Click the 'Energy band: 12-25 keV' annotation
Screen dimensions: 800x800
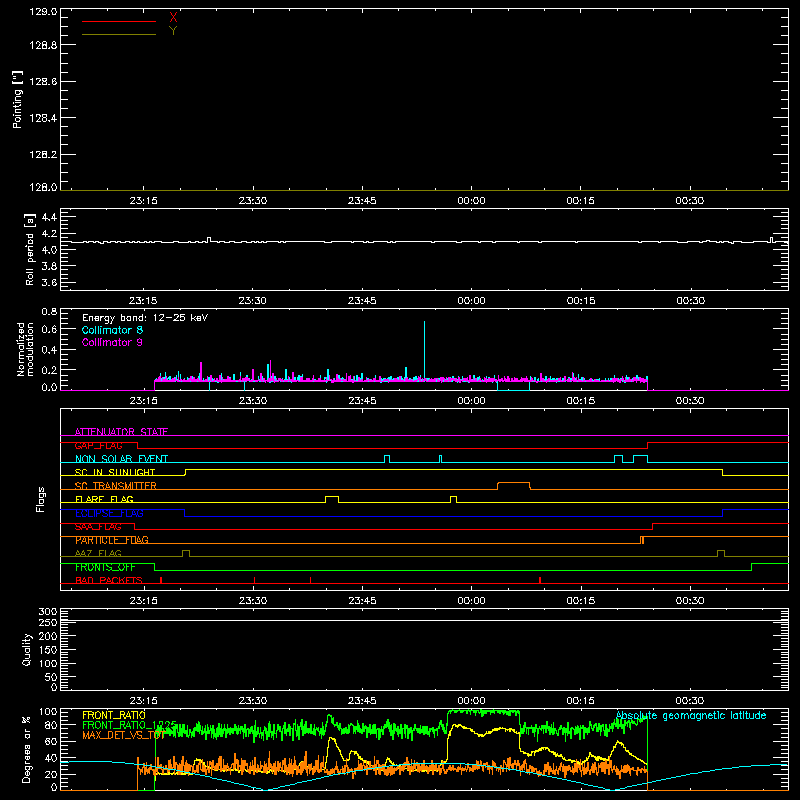pos(145,318)
